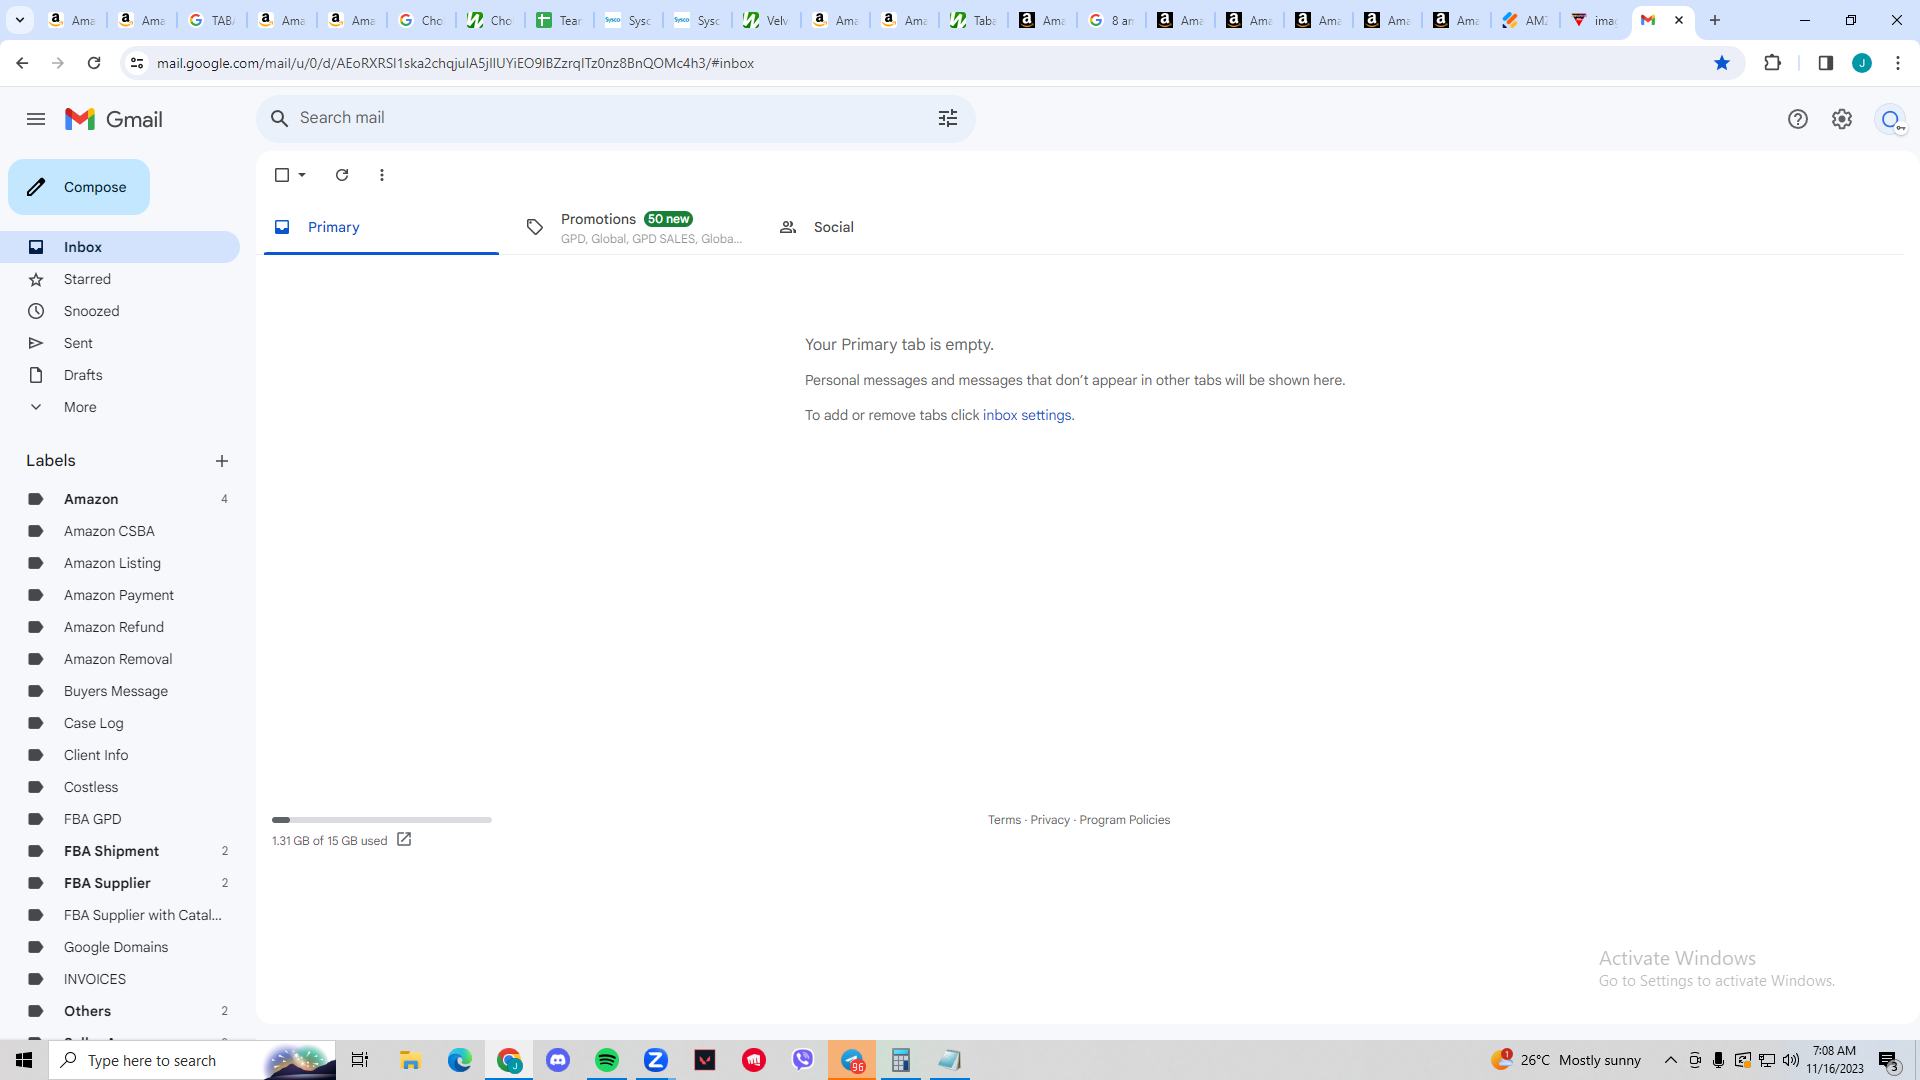This screenshot has width=1920, height=1080.
Task: Open the Amazon Listing label
Action: (120, 563)
